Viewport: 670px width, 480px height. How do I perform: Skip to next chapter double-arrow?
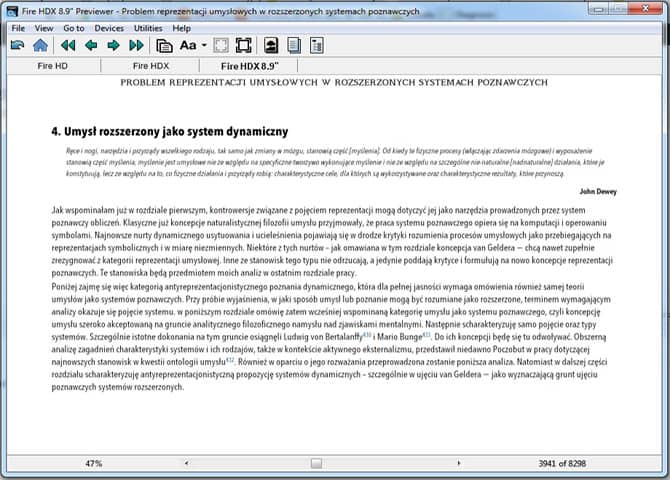(x=136, y=45)
